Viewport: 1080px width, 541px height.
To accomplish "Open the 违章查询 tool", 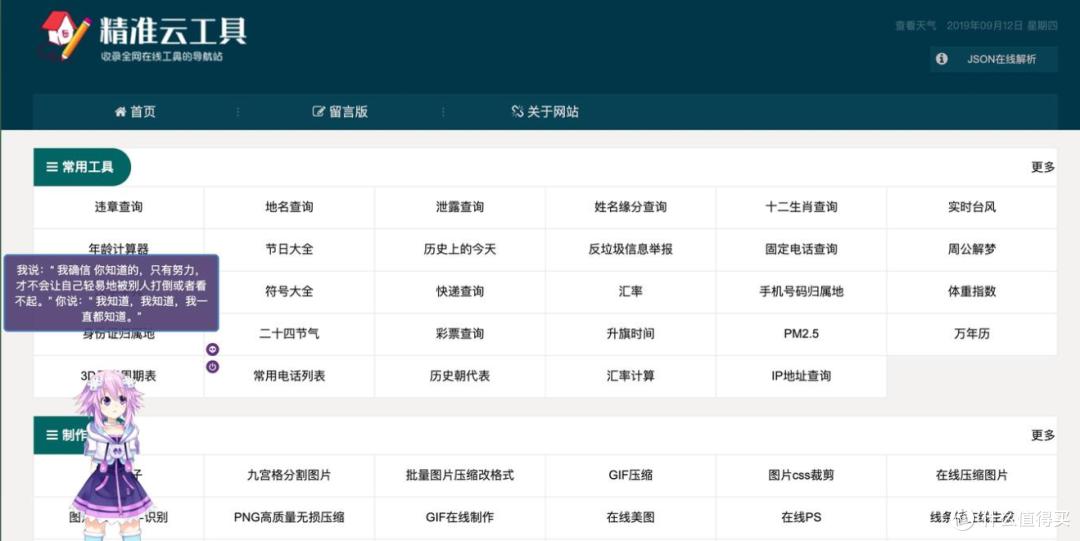I will click(x=118, y=207).
